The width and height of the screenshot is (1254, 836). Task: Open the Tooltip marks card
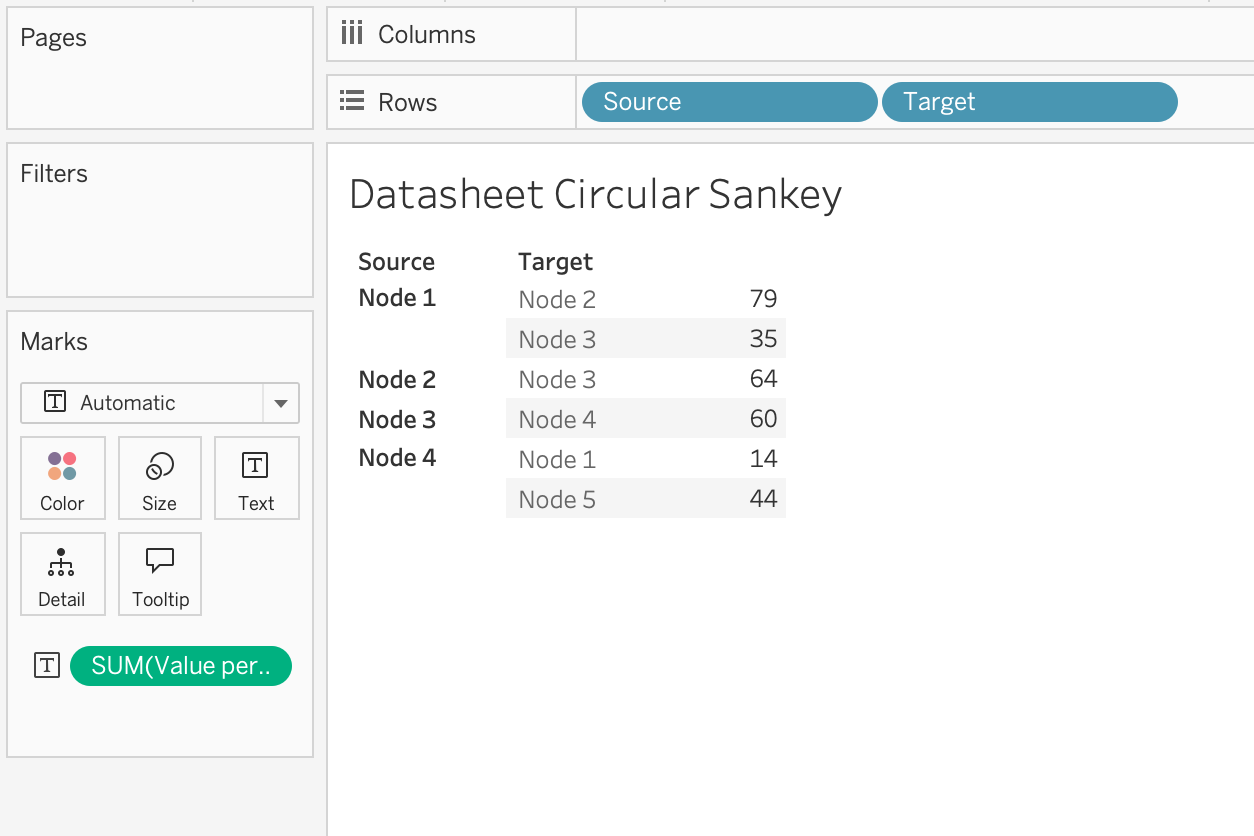click(160, 574)
